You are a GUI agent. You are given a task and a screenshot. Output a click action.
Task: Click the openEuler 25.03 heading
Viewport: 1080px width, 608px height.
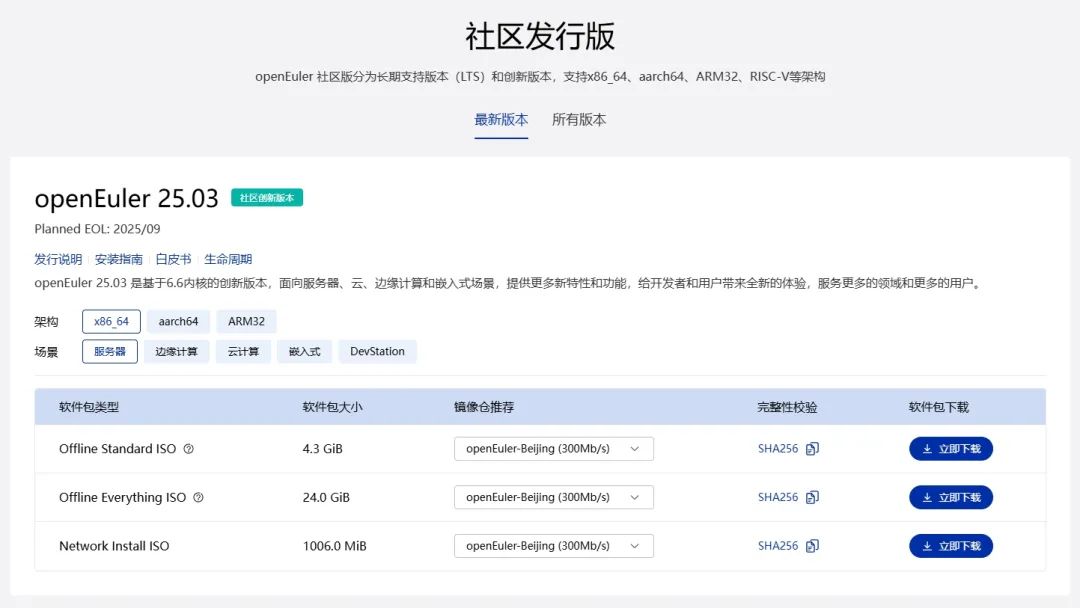(x=126, y=198)
